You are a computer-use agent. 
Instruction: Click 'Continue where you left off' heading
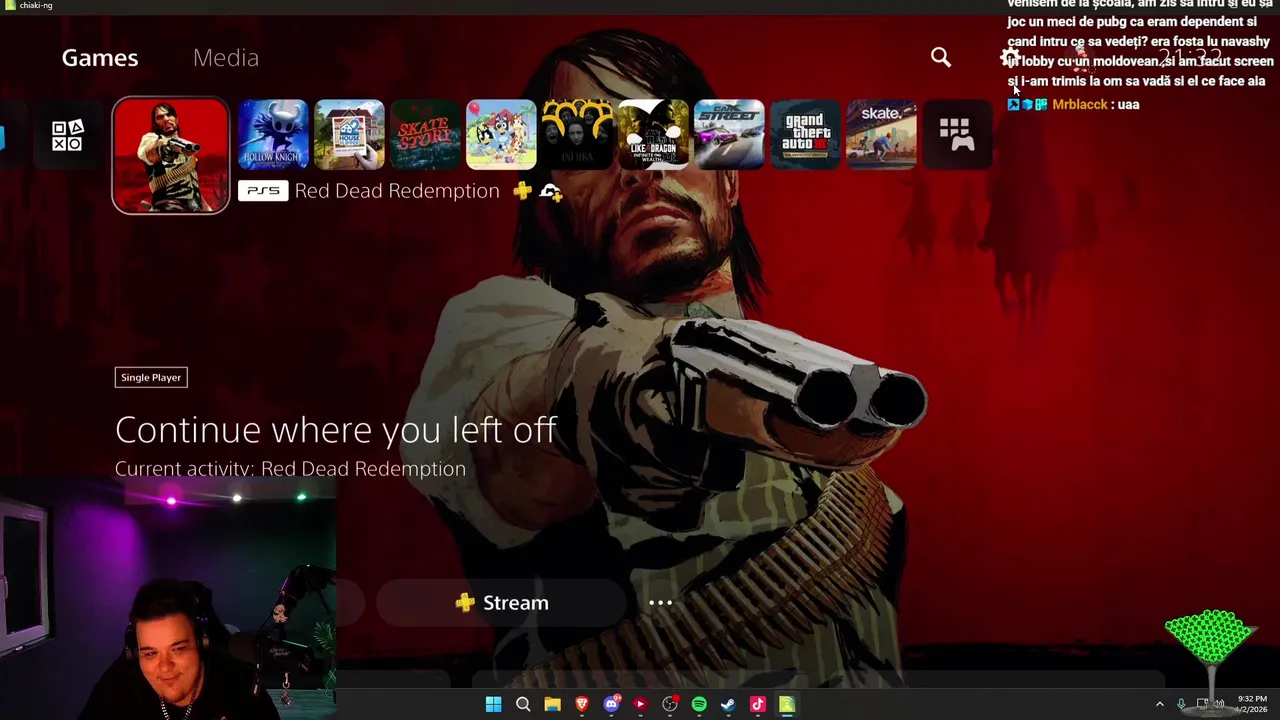tap(336, 430)
